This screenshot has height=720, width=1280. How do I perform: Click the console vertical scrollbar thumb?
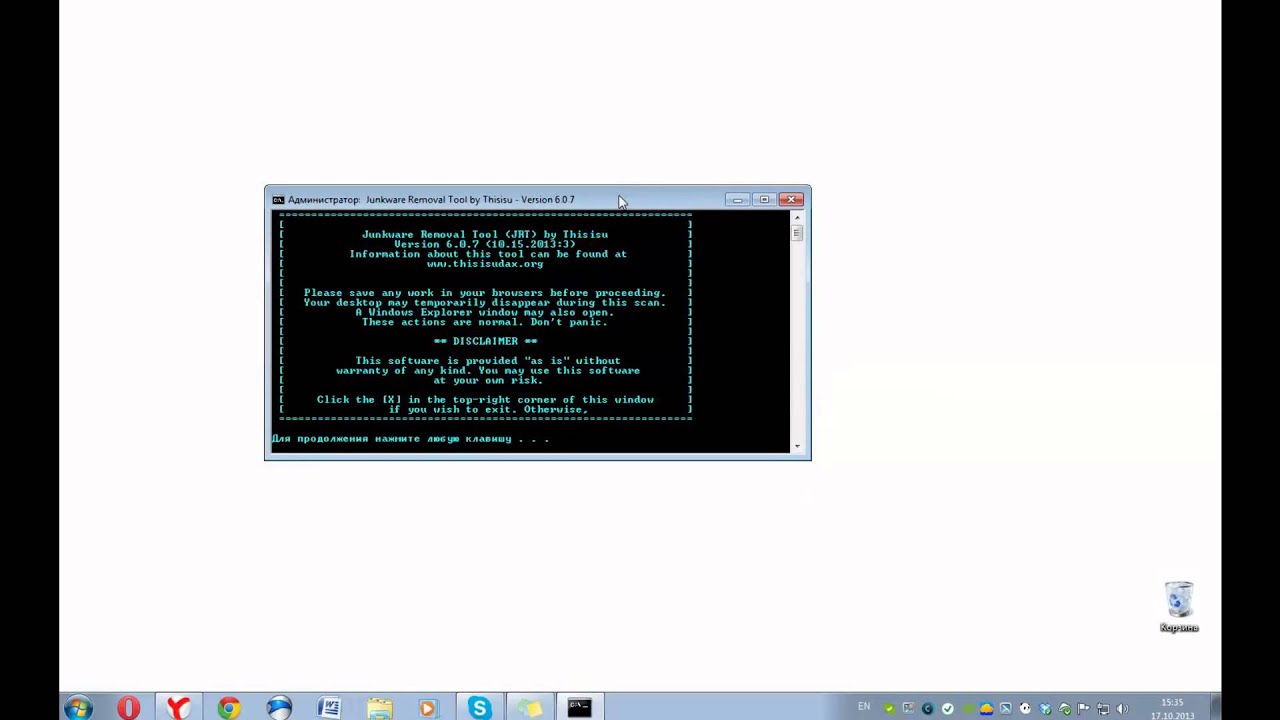coord(797,233)
